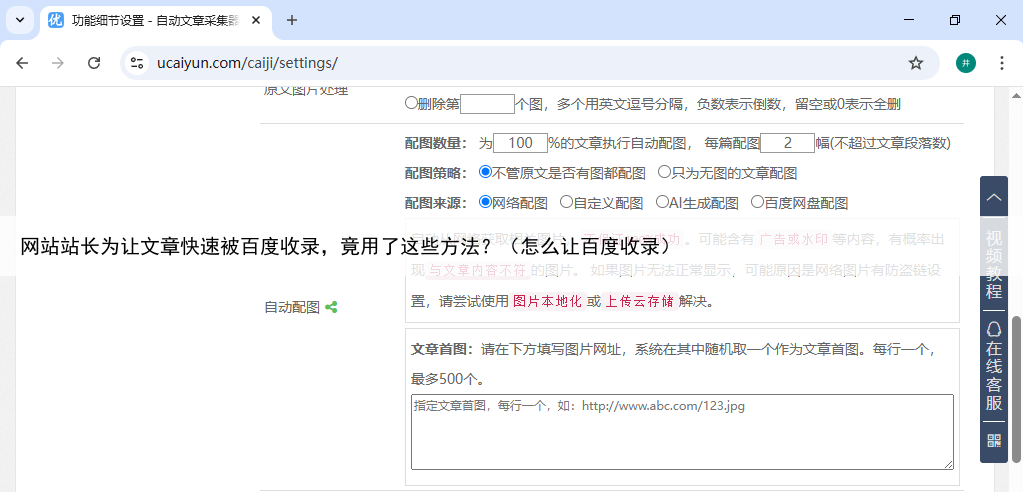Open a new browser tab
Image resolution: width=1023 pixels, height=492 pixels.
292,20
